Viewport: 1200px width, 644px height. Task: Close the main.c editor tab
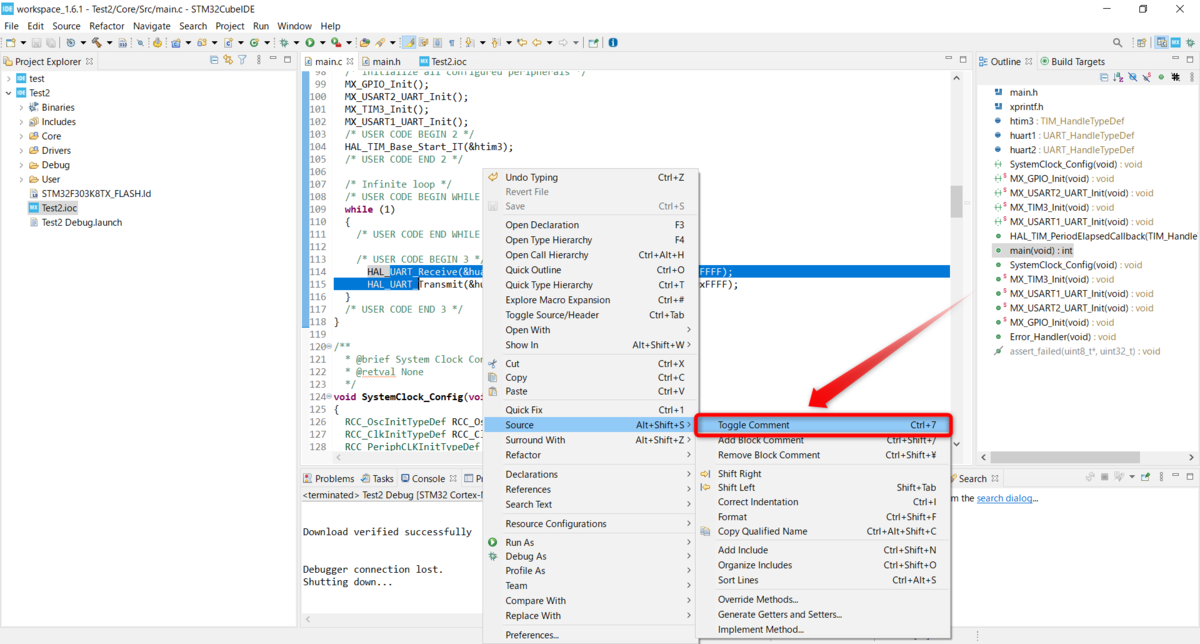click(x=349, y=61)
